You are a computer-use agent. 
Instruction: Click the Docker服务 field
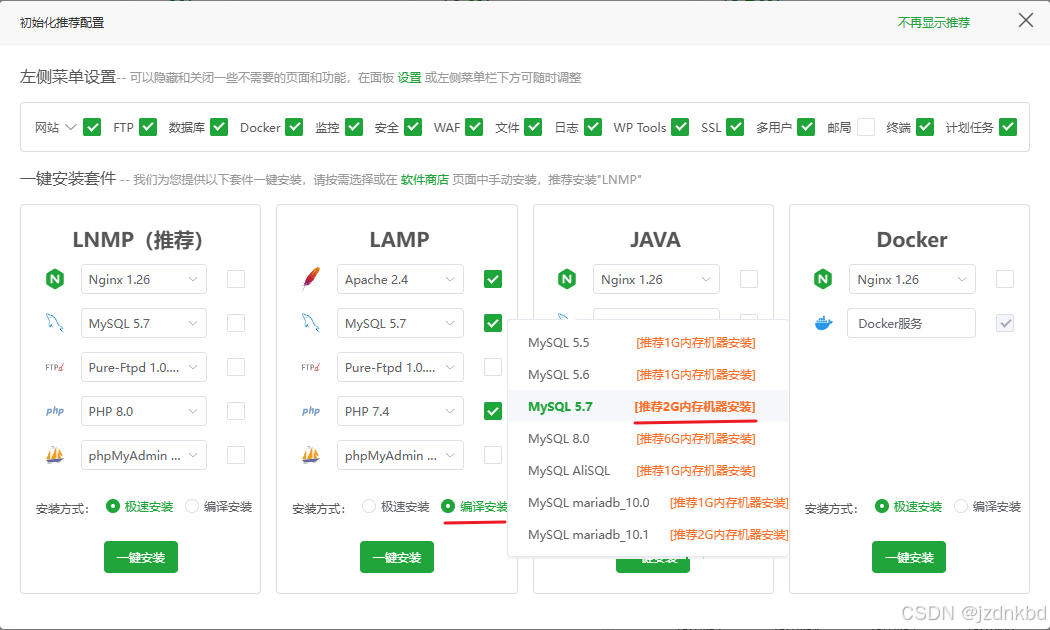point(911,323)
